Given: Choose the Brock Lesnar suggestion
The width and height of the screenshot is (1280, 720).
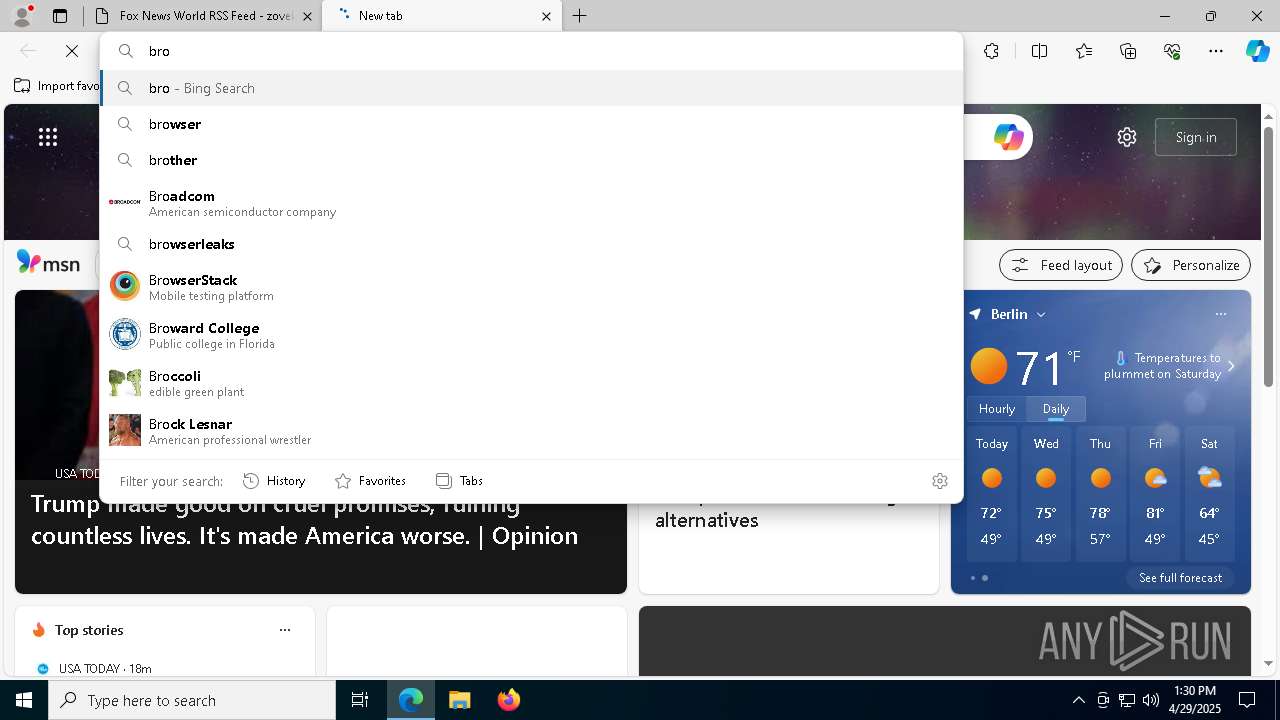Looking at the screenshot, I should (532, 431).
